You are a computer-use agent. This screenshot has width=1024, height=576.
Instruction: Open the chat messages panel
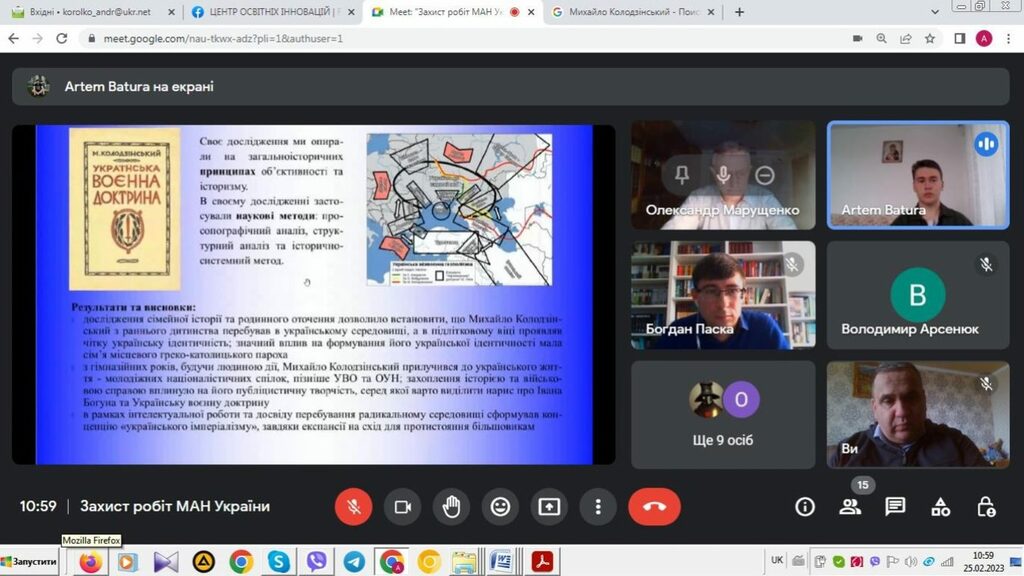pos(895,506)
